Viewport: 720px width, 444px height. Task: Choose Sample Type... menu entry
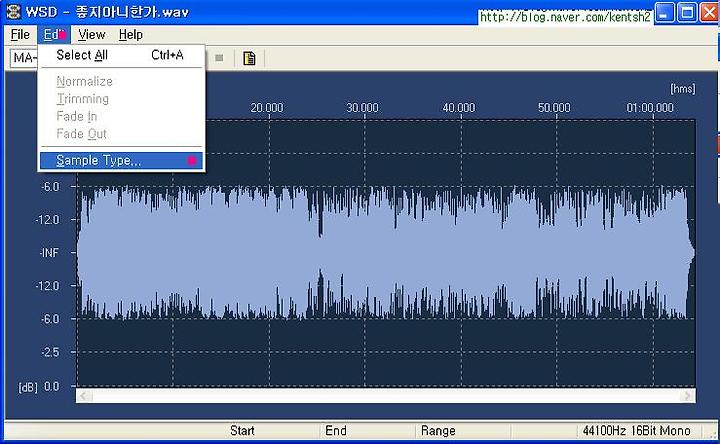point(121,161)
